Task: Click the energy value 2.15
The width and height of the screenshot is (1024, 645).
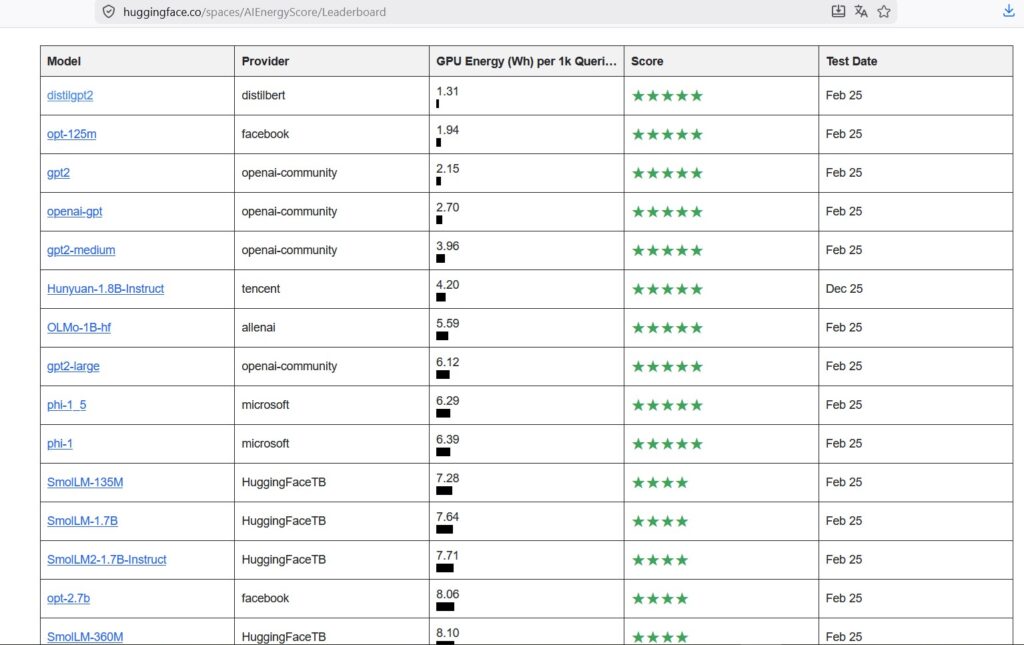Action: pos(447,168)
